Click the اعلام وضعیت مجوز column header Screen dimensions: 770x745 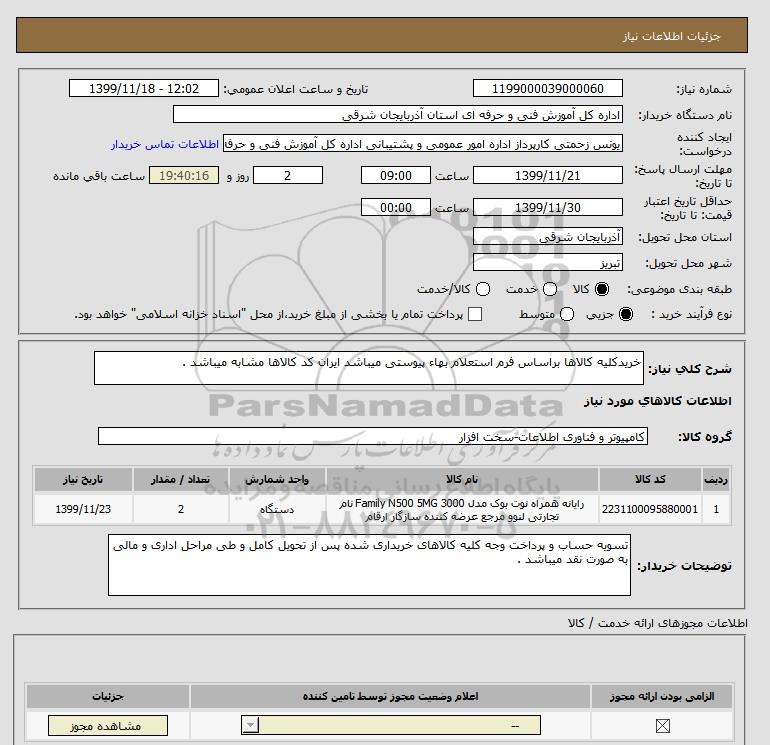click(390, 696)
